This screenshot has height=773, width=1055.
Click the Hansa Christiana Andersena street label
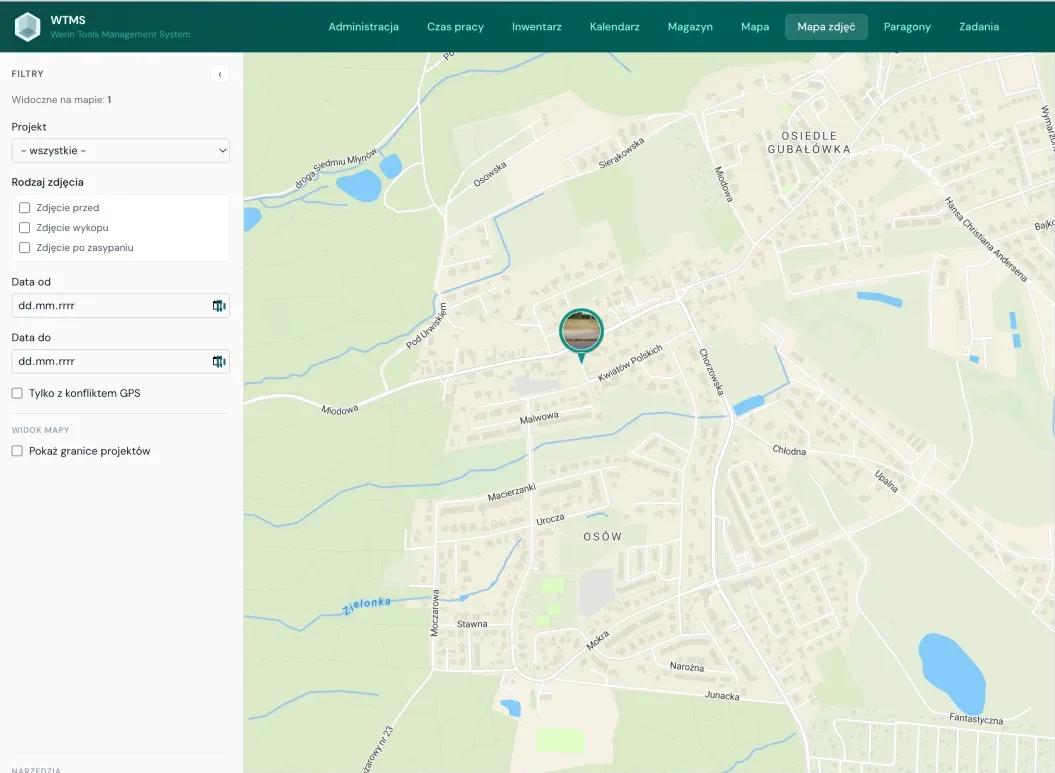point(986,240)
